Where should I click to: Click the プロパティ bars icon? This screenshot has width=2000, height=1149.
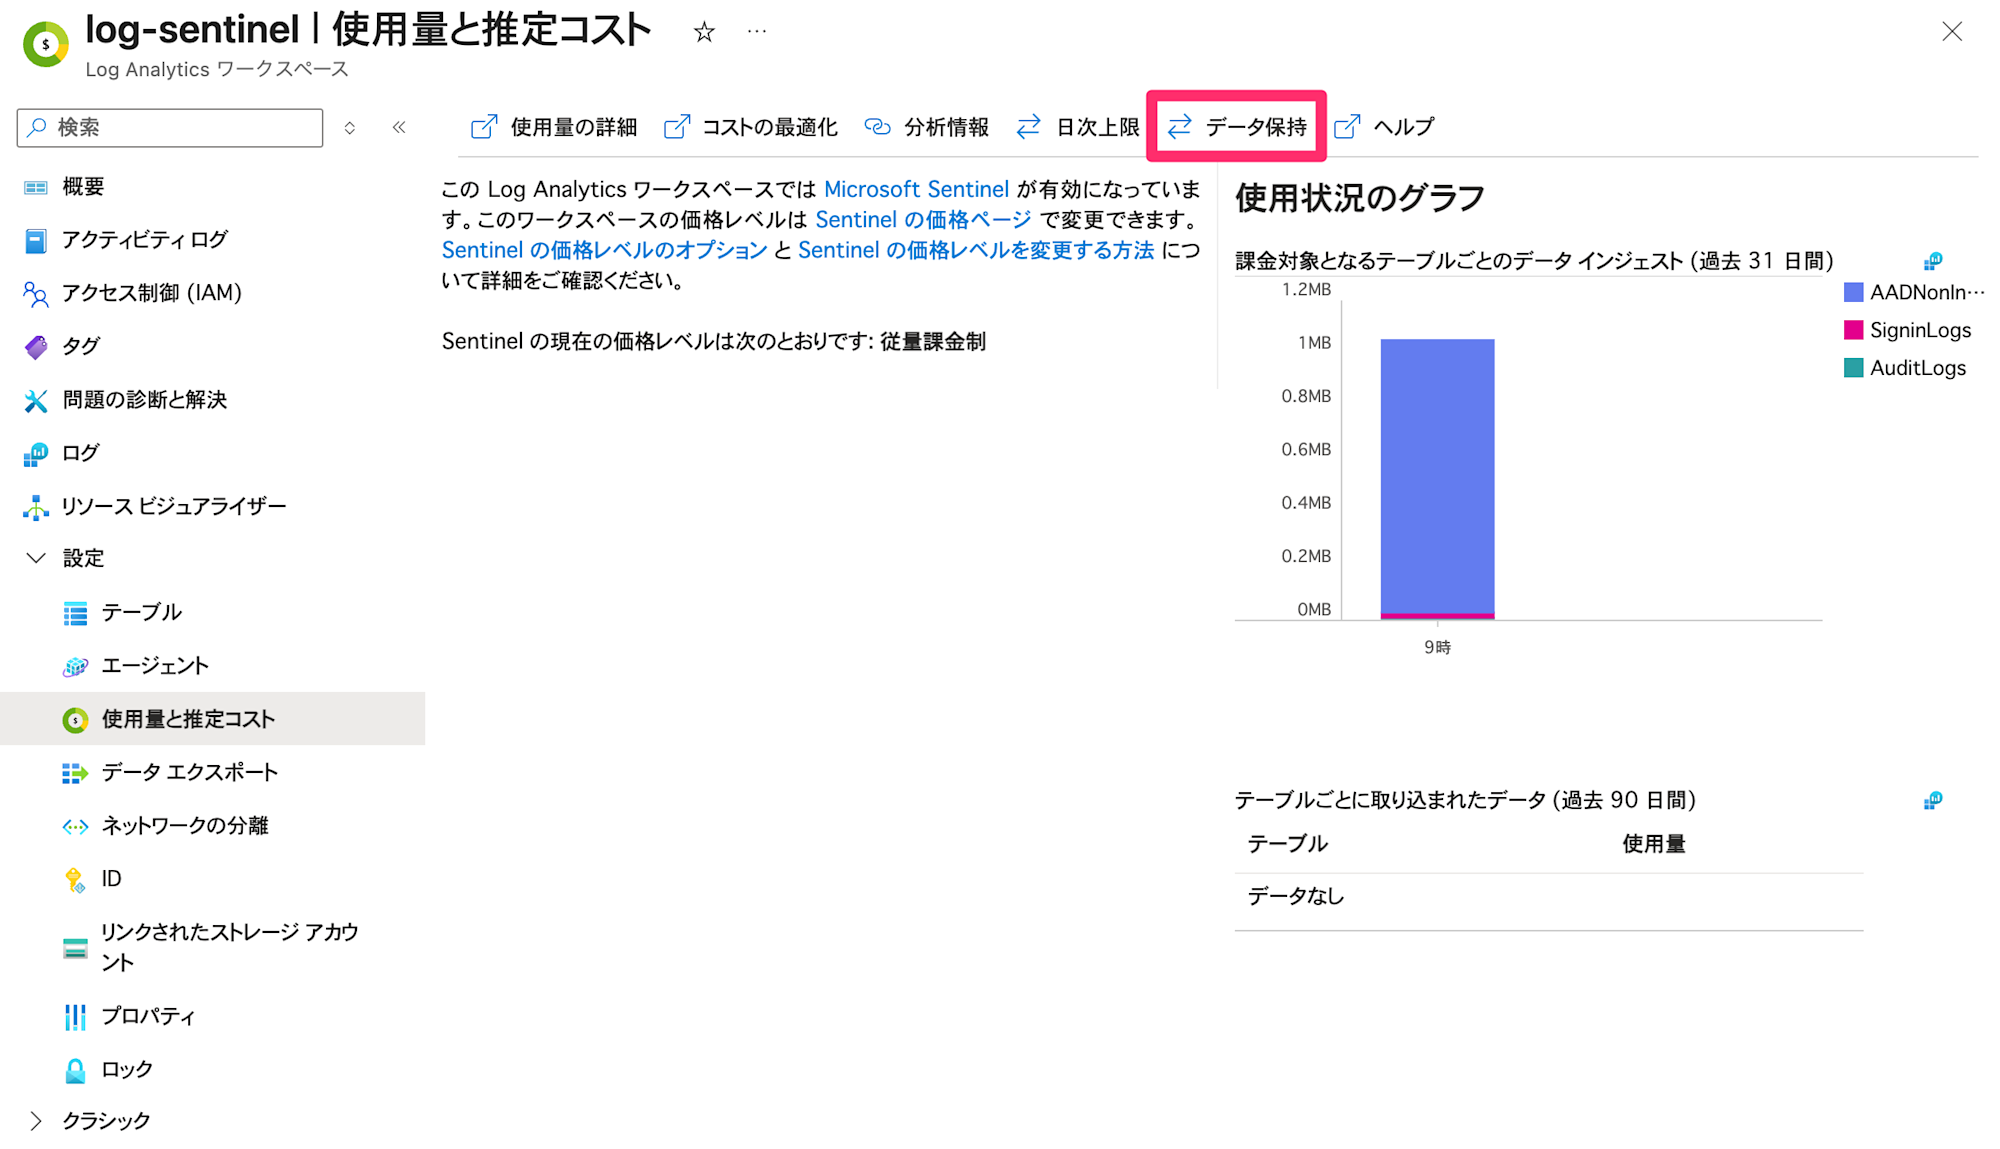[x=75, y=1017]
